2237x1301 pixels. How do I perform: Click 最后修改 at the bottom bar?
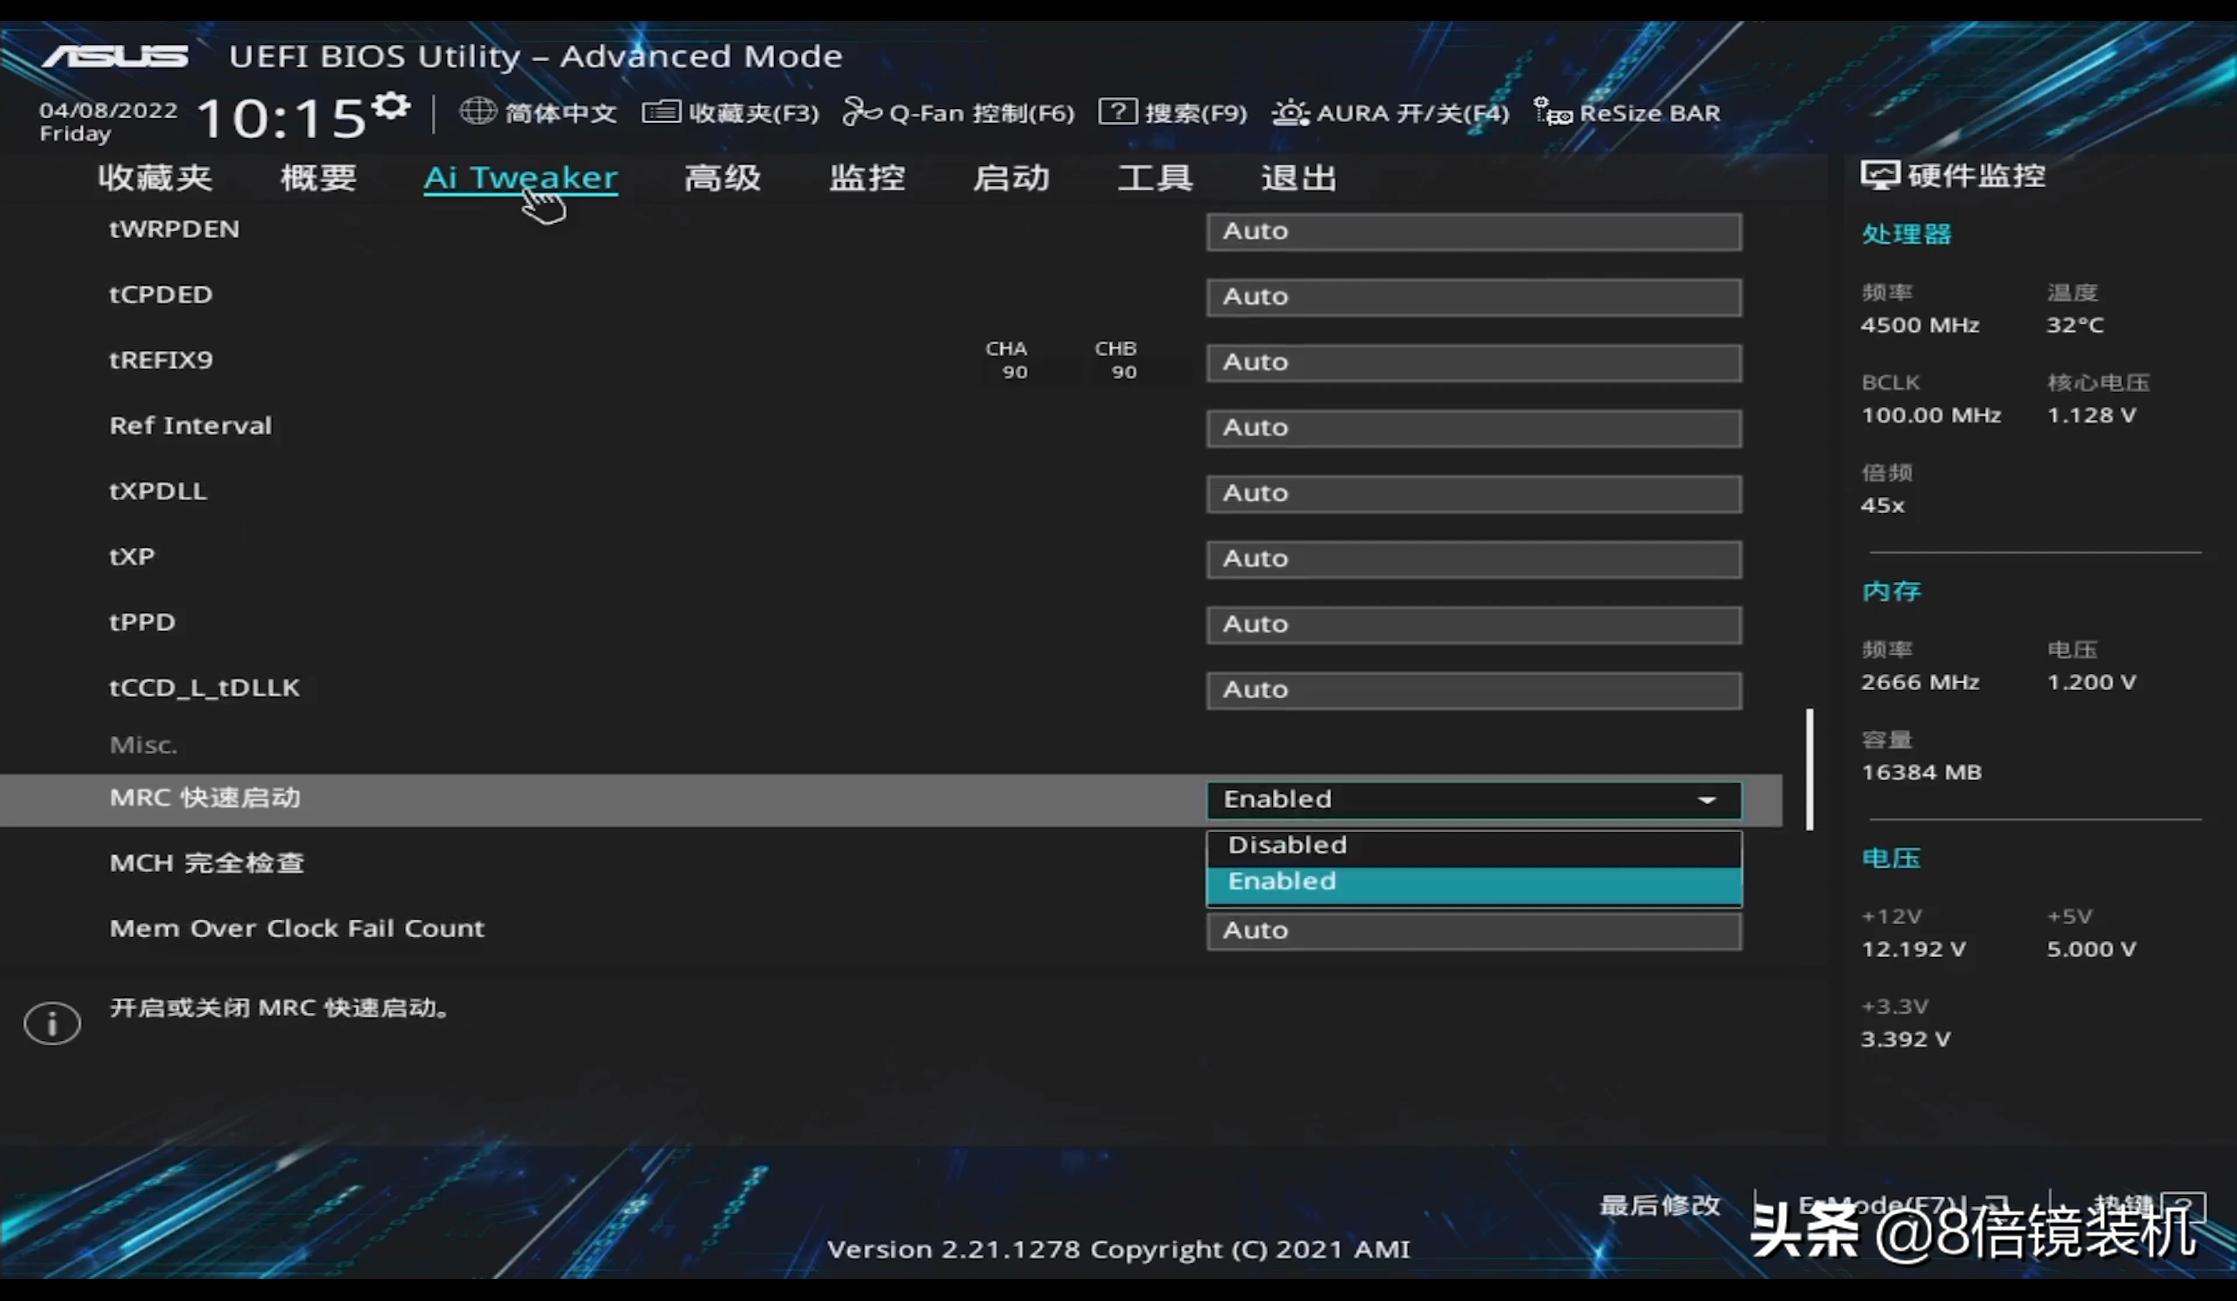tap(1659, 1205)
